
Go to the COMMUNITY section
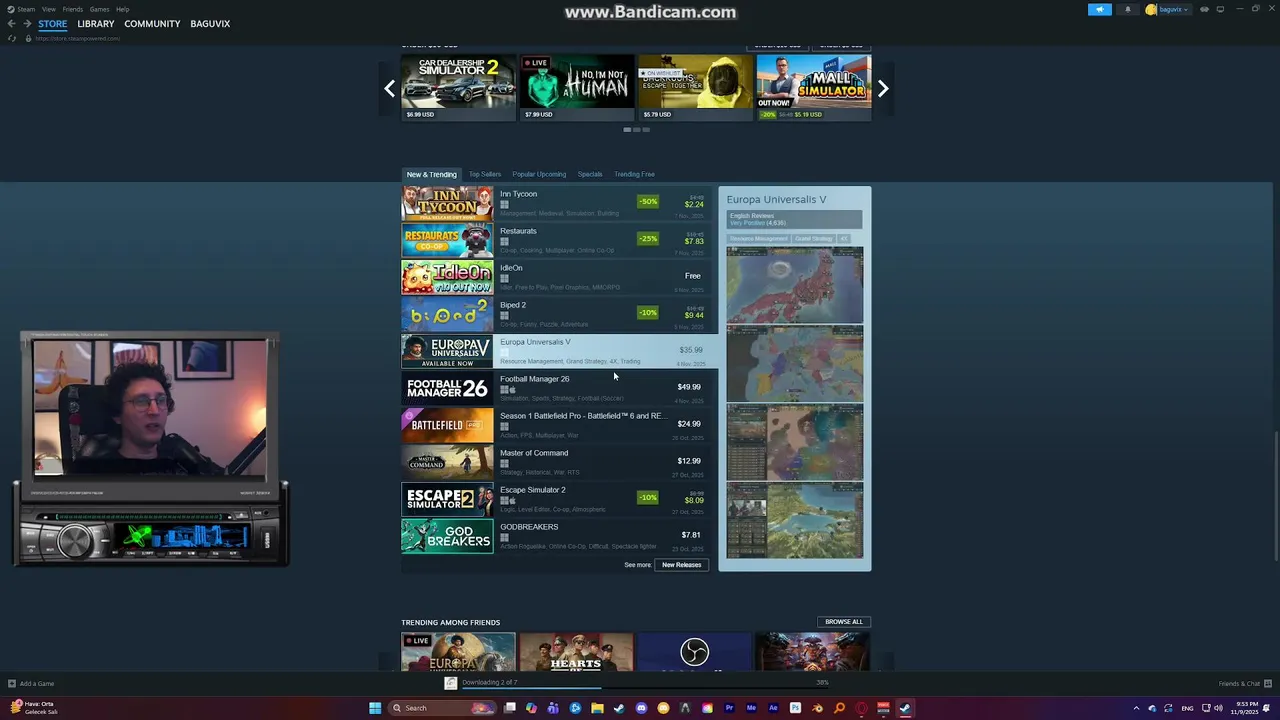[152, 24]
